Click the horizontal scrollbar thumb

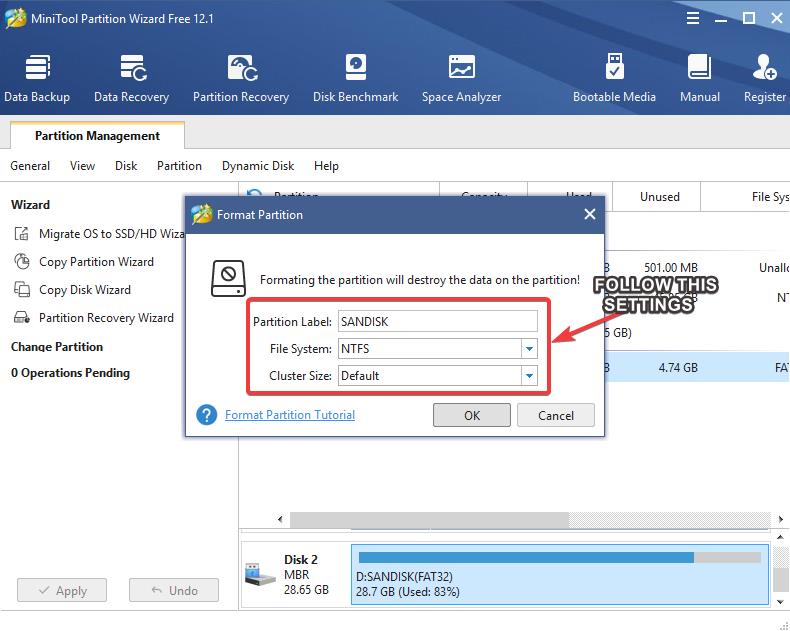pyautogui.click(x=429, y=520)
